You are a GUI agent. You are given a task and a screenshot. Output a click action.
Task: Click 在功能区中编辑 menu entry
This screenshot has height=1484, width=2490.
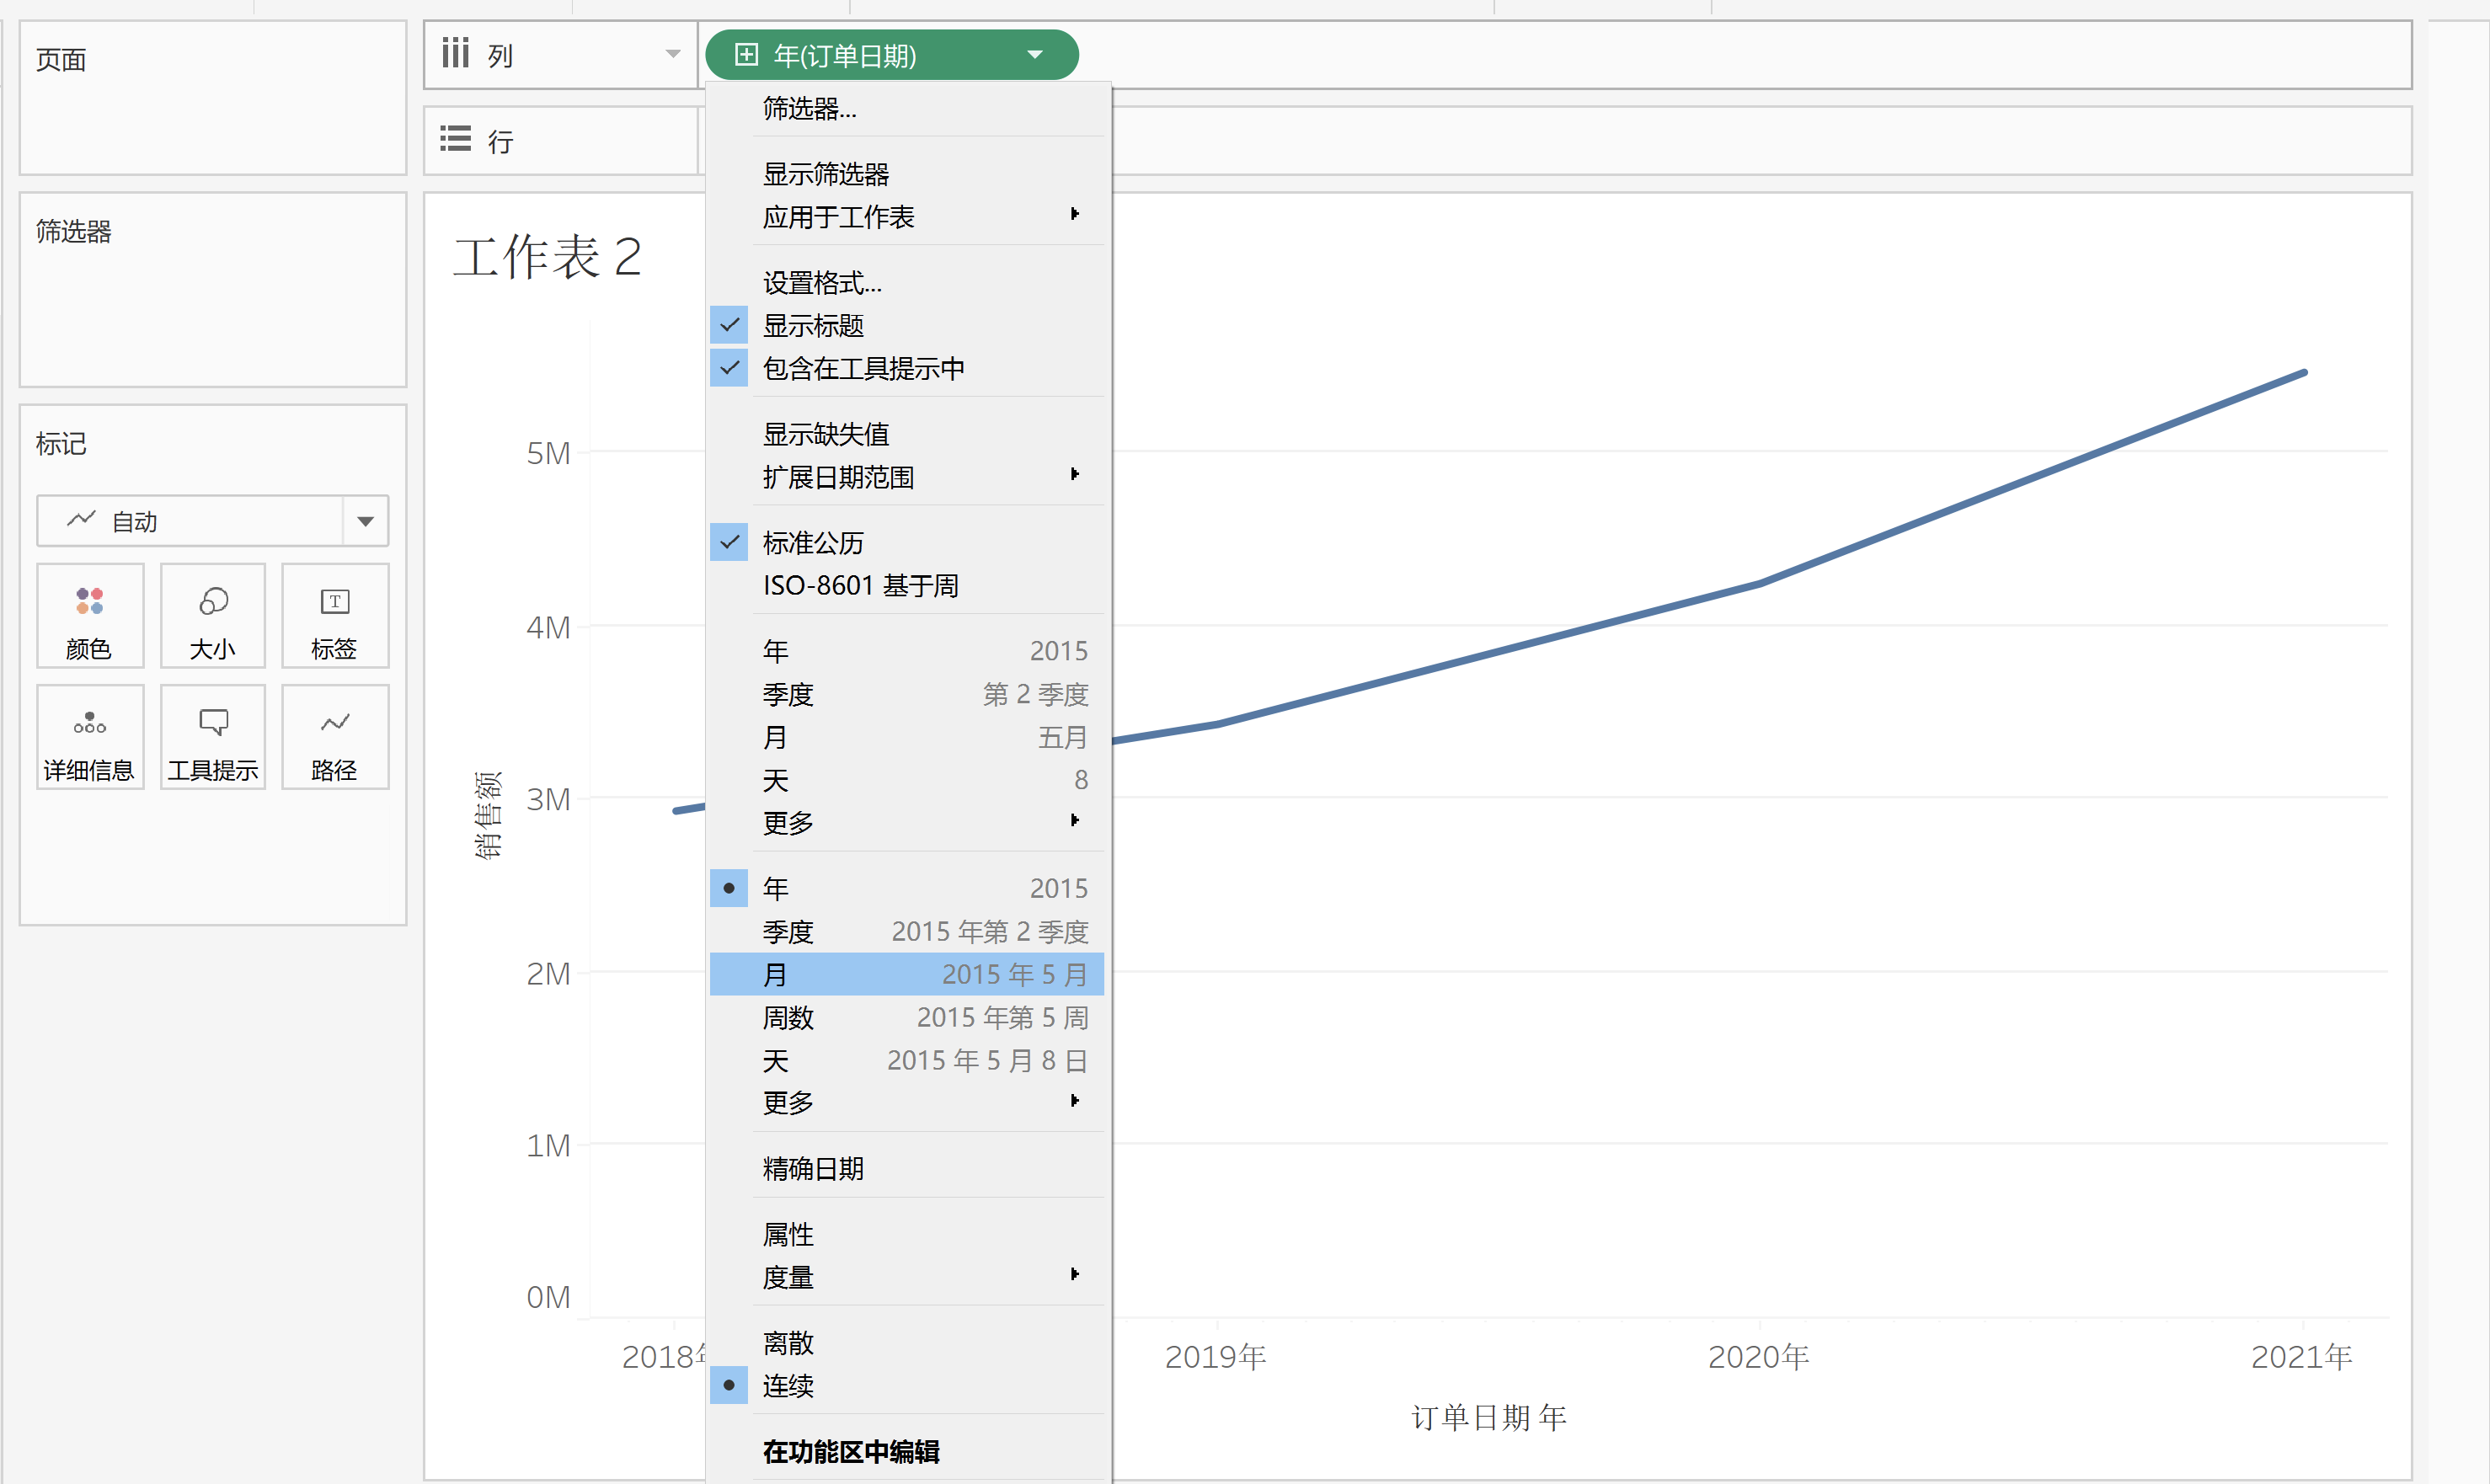(x=907, y=1452)
